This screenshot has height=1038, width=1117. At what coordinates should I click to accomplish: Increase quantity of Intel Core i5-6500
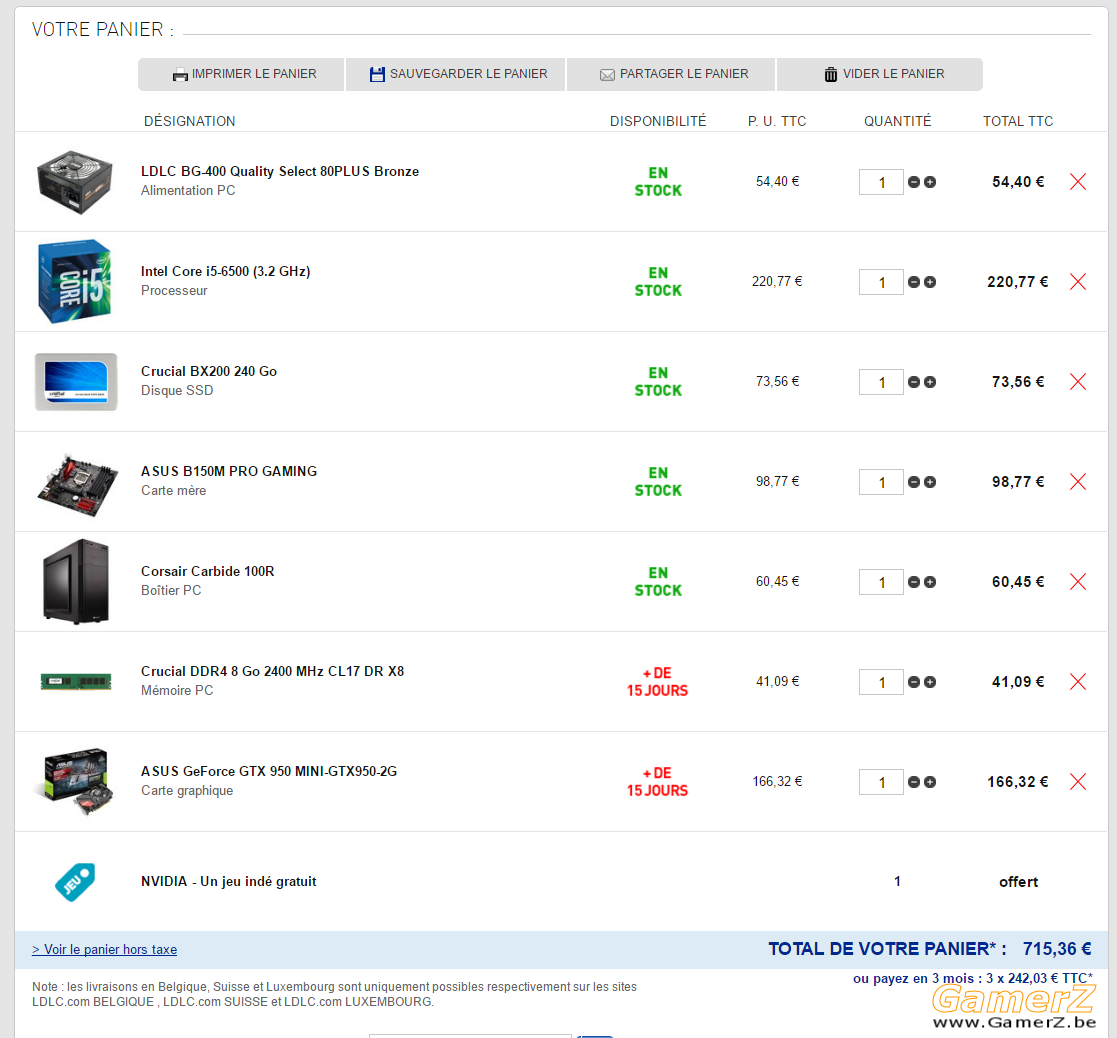(x=930, y=282)
